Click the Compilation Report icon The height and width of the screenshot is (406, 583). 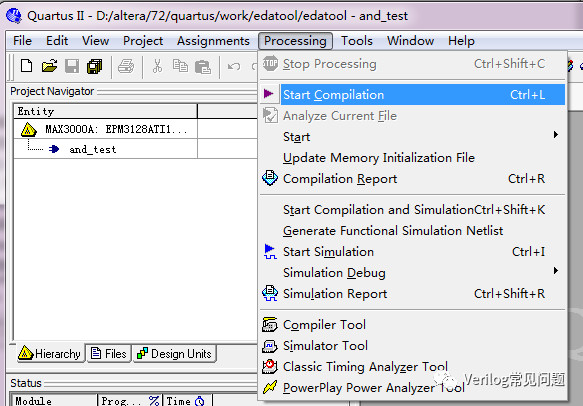point(270,178)
